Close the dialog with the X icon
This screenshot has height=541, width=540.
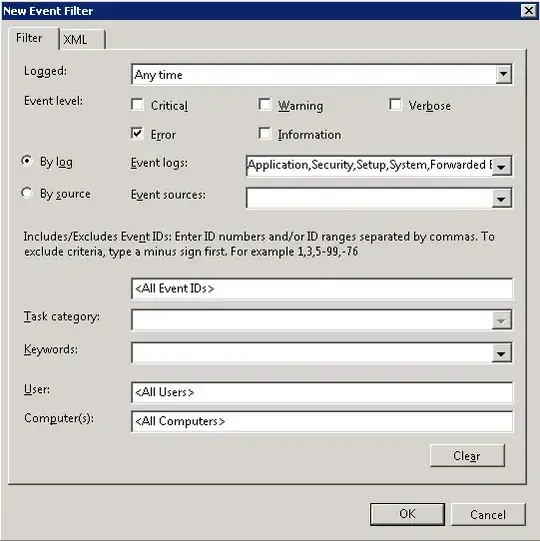529,11
